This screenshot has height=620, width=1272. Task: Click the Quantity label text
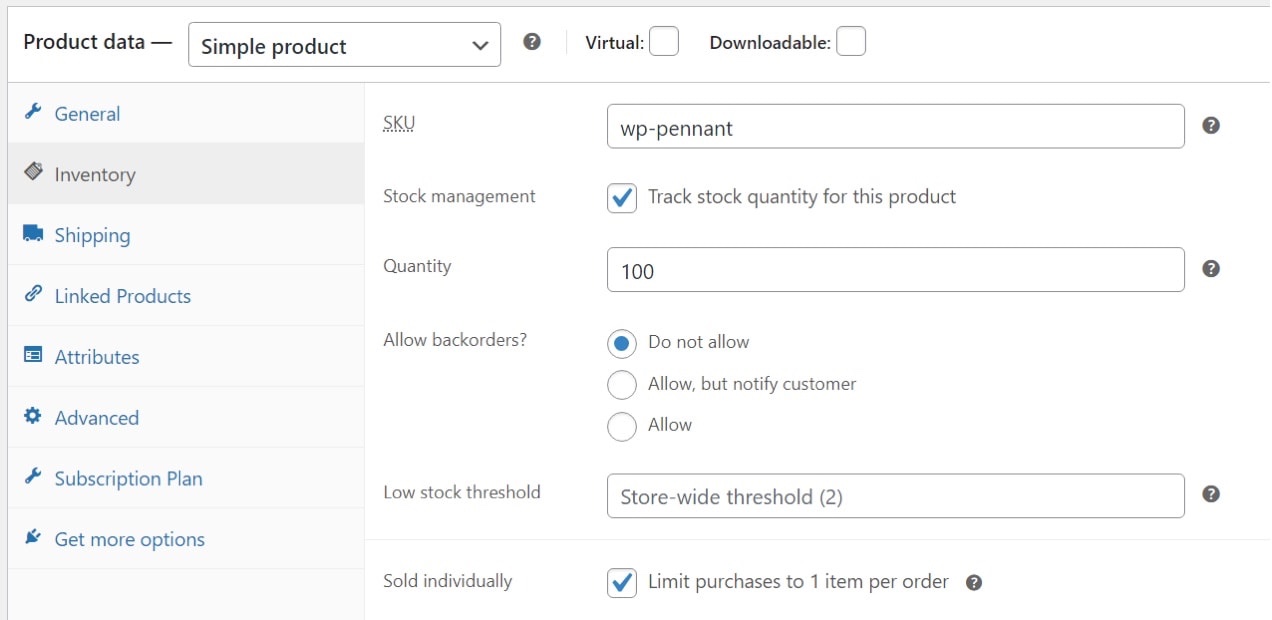[x=417, y=266]
